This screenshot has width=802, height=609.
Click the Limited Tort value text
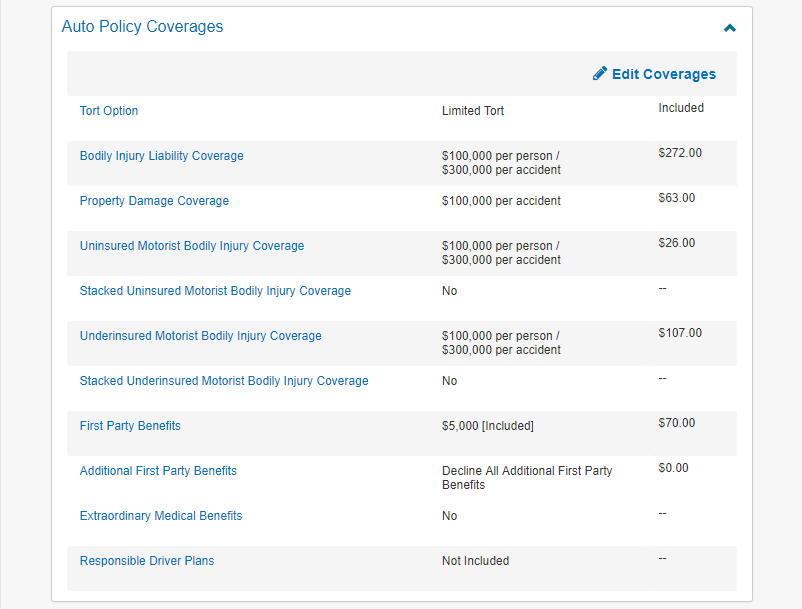473,111
